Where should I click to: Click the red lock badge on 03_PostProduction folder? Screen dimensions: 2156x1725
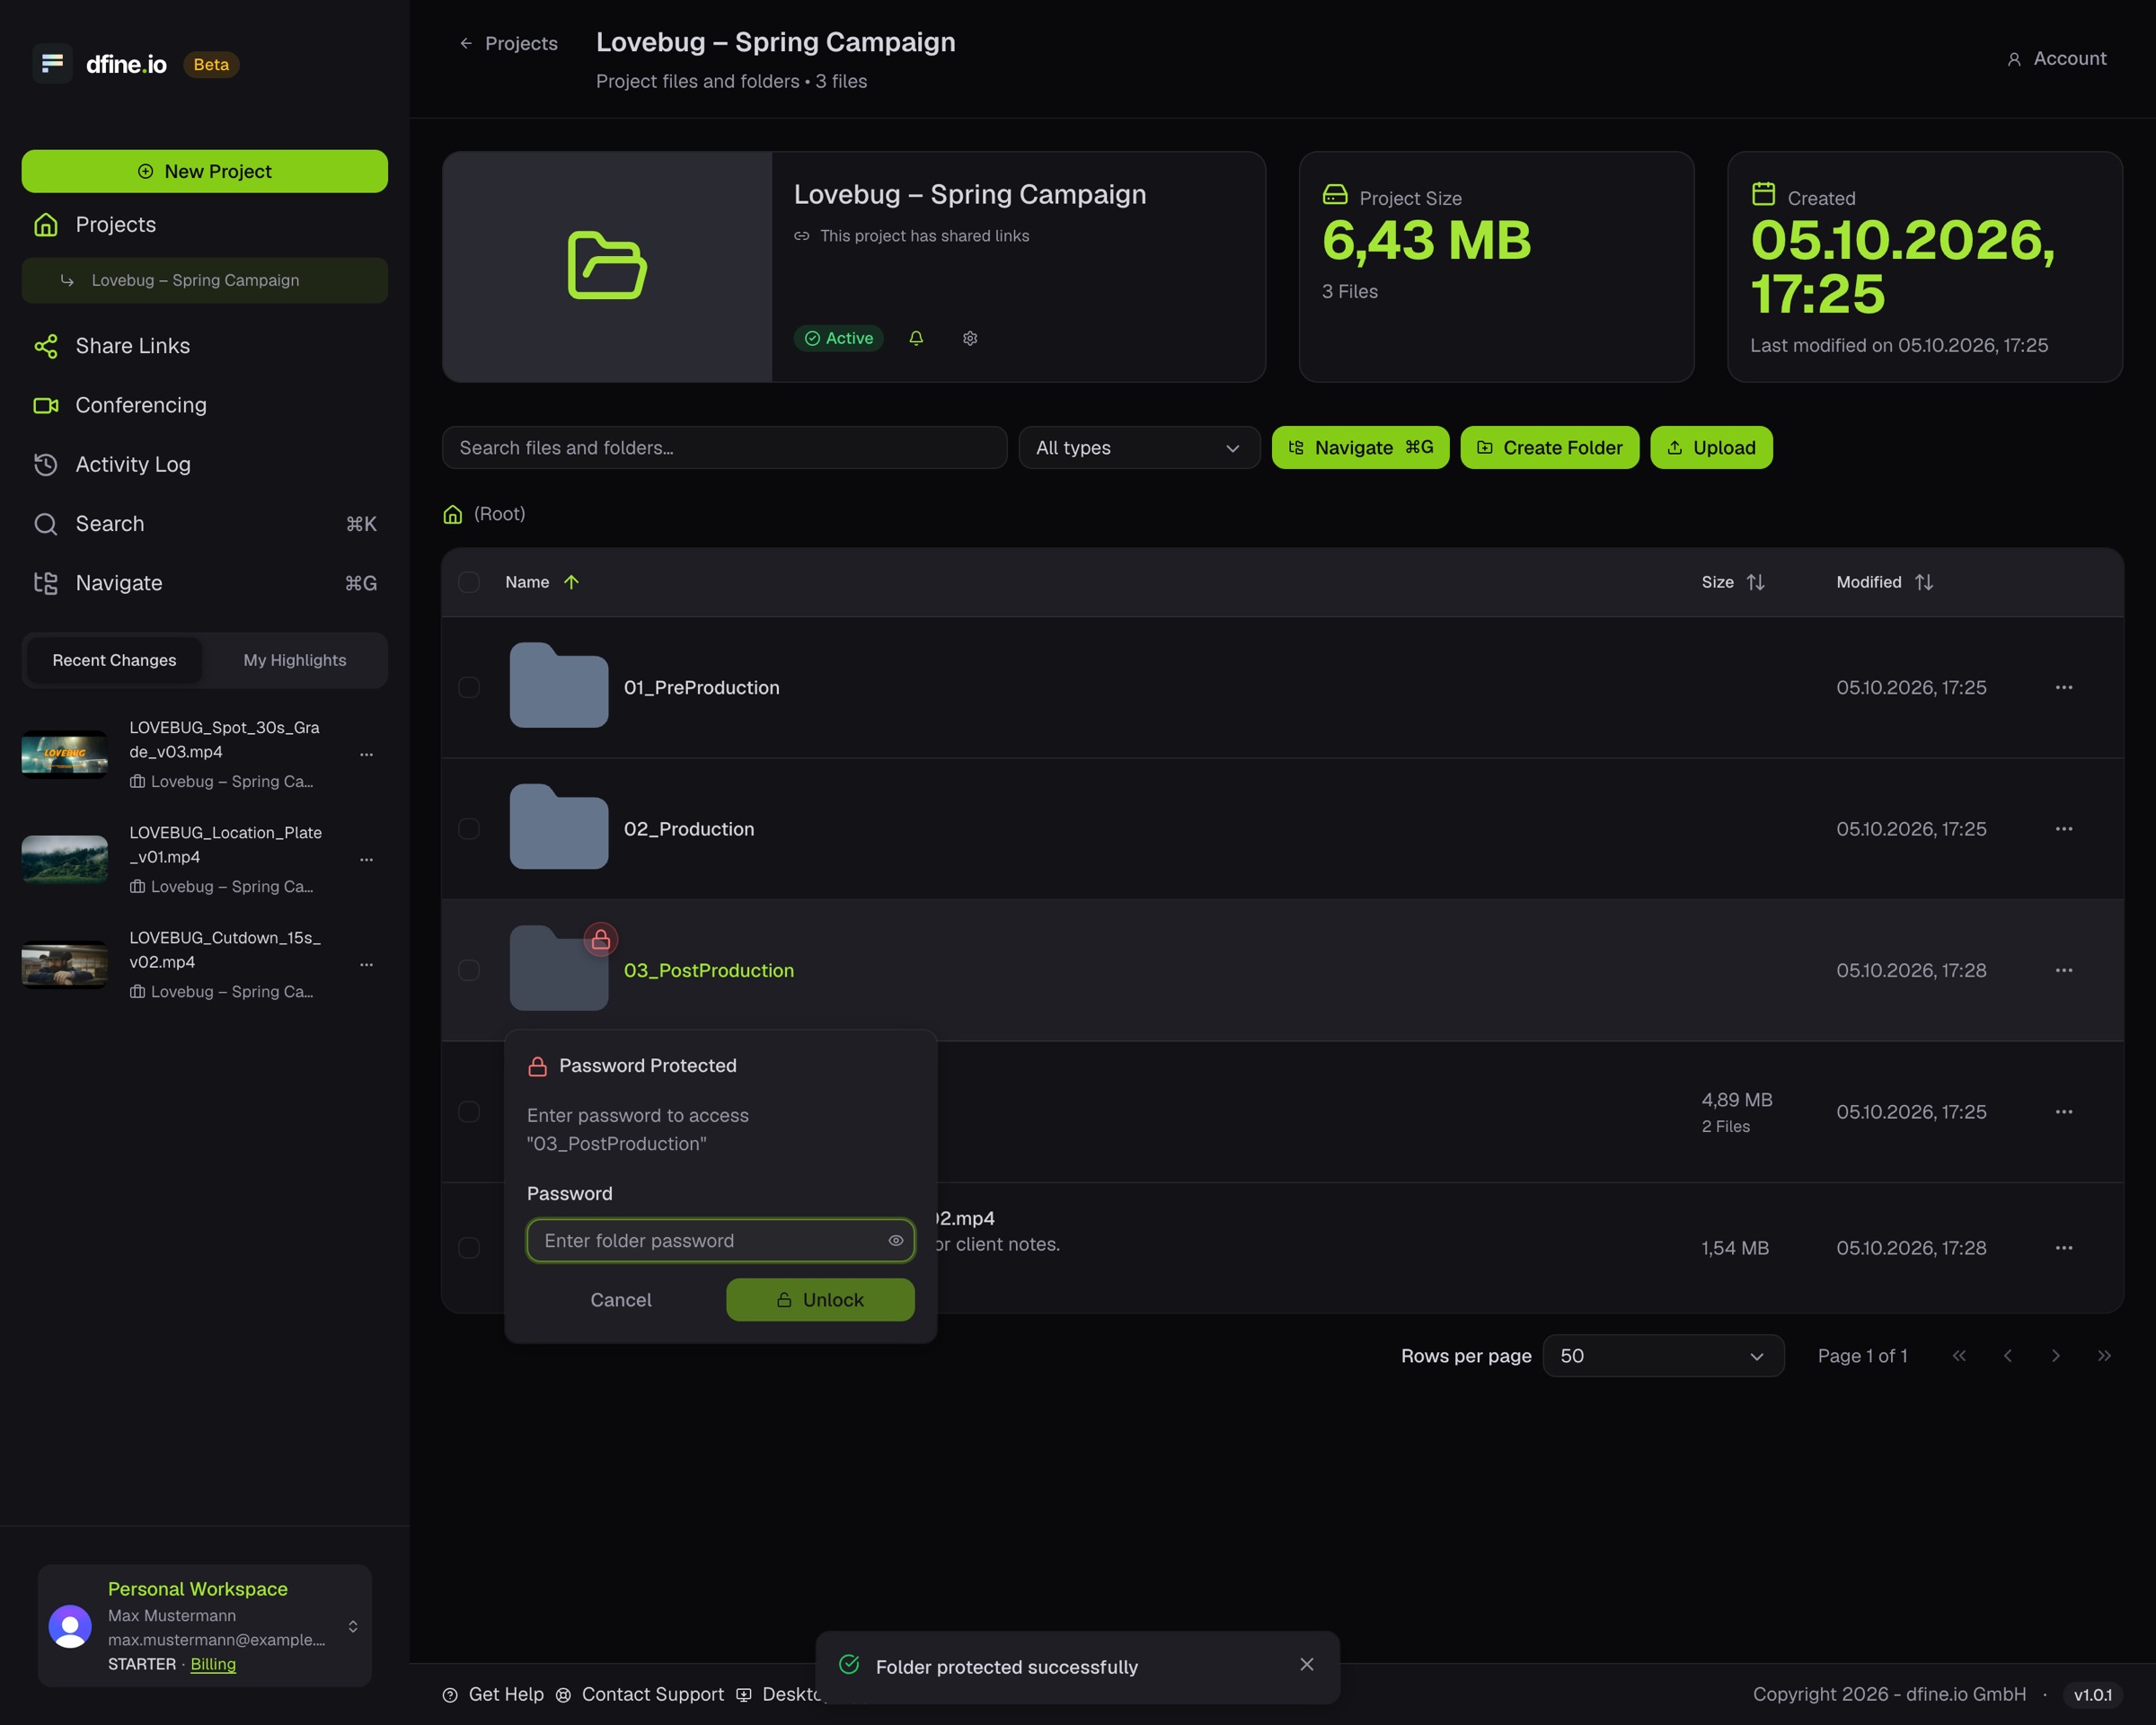click(600, 939)
